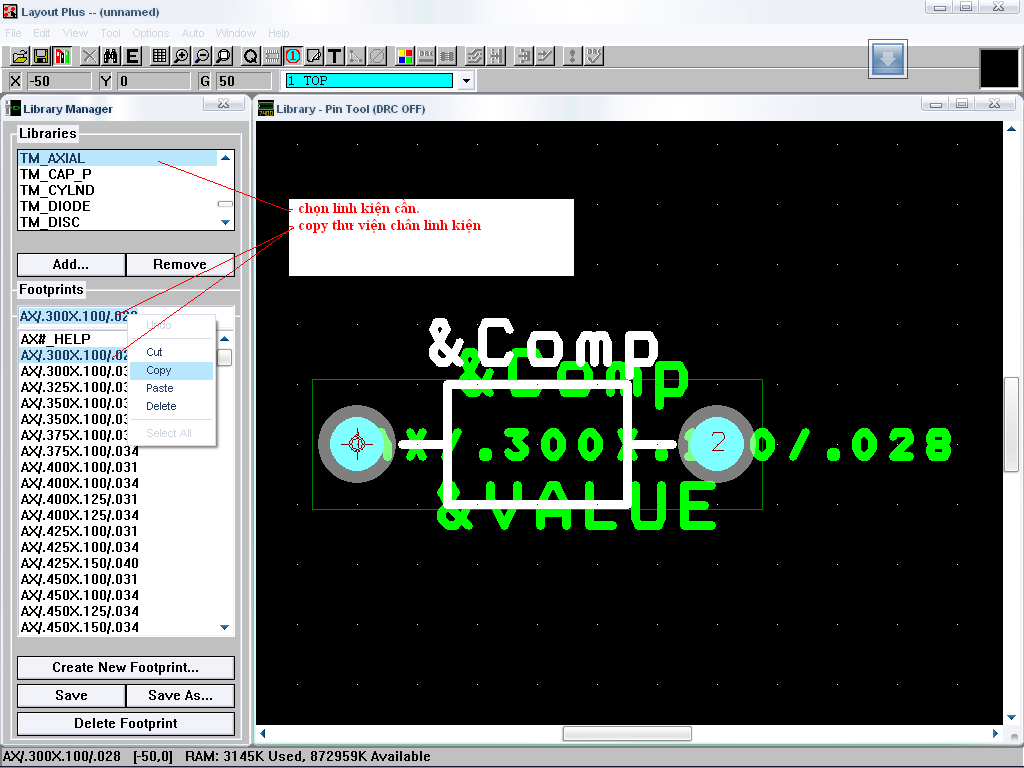Select the Connection tool icon

(355, 57)
